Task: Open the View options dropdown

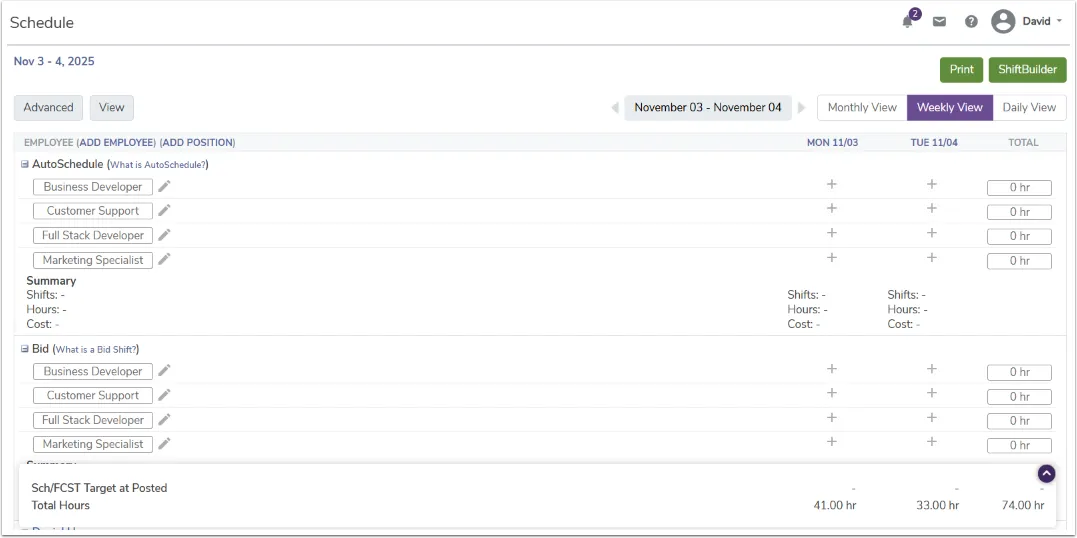Action: coord(111,108)
